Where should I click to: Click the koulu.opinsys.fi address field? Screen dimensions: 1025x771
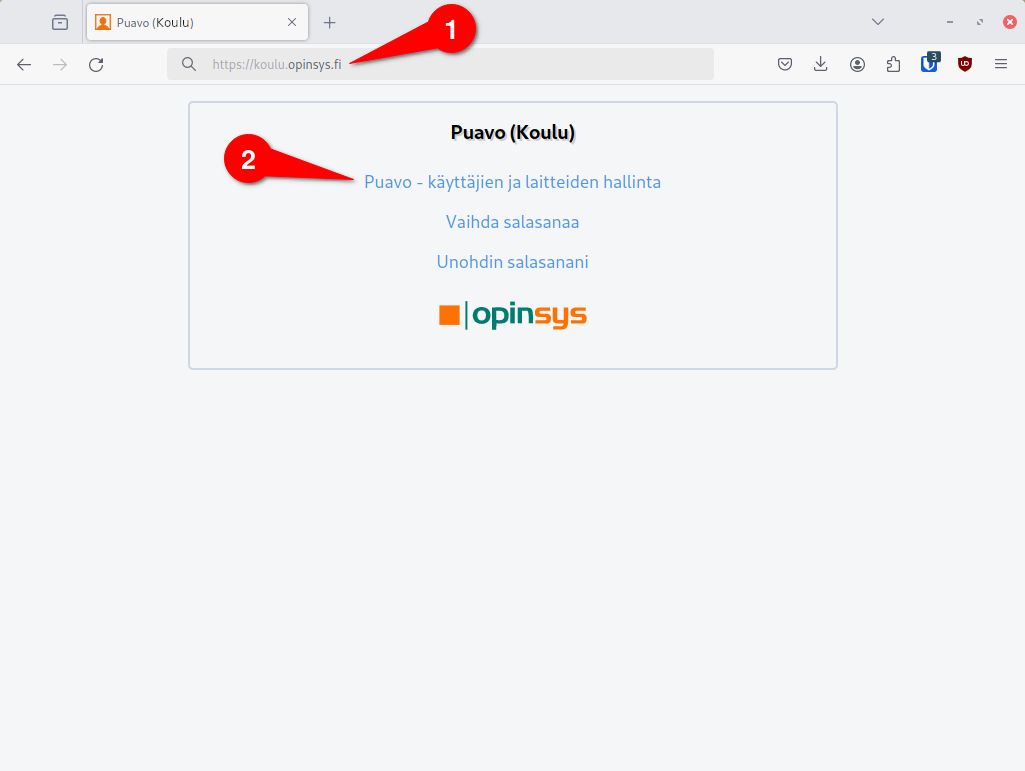click(440, 64)
